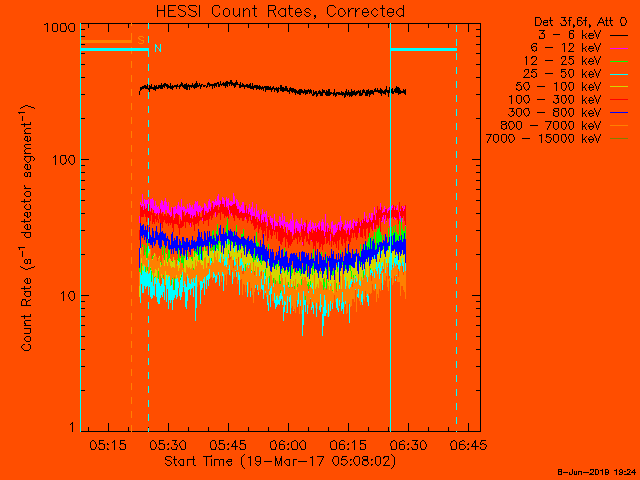
Task: Click the 'Start Time (19-Mar-17 05:08:02)' axis title
Action: tap(280, 462)
